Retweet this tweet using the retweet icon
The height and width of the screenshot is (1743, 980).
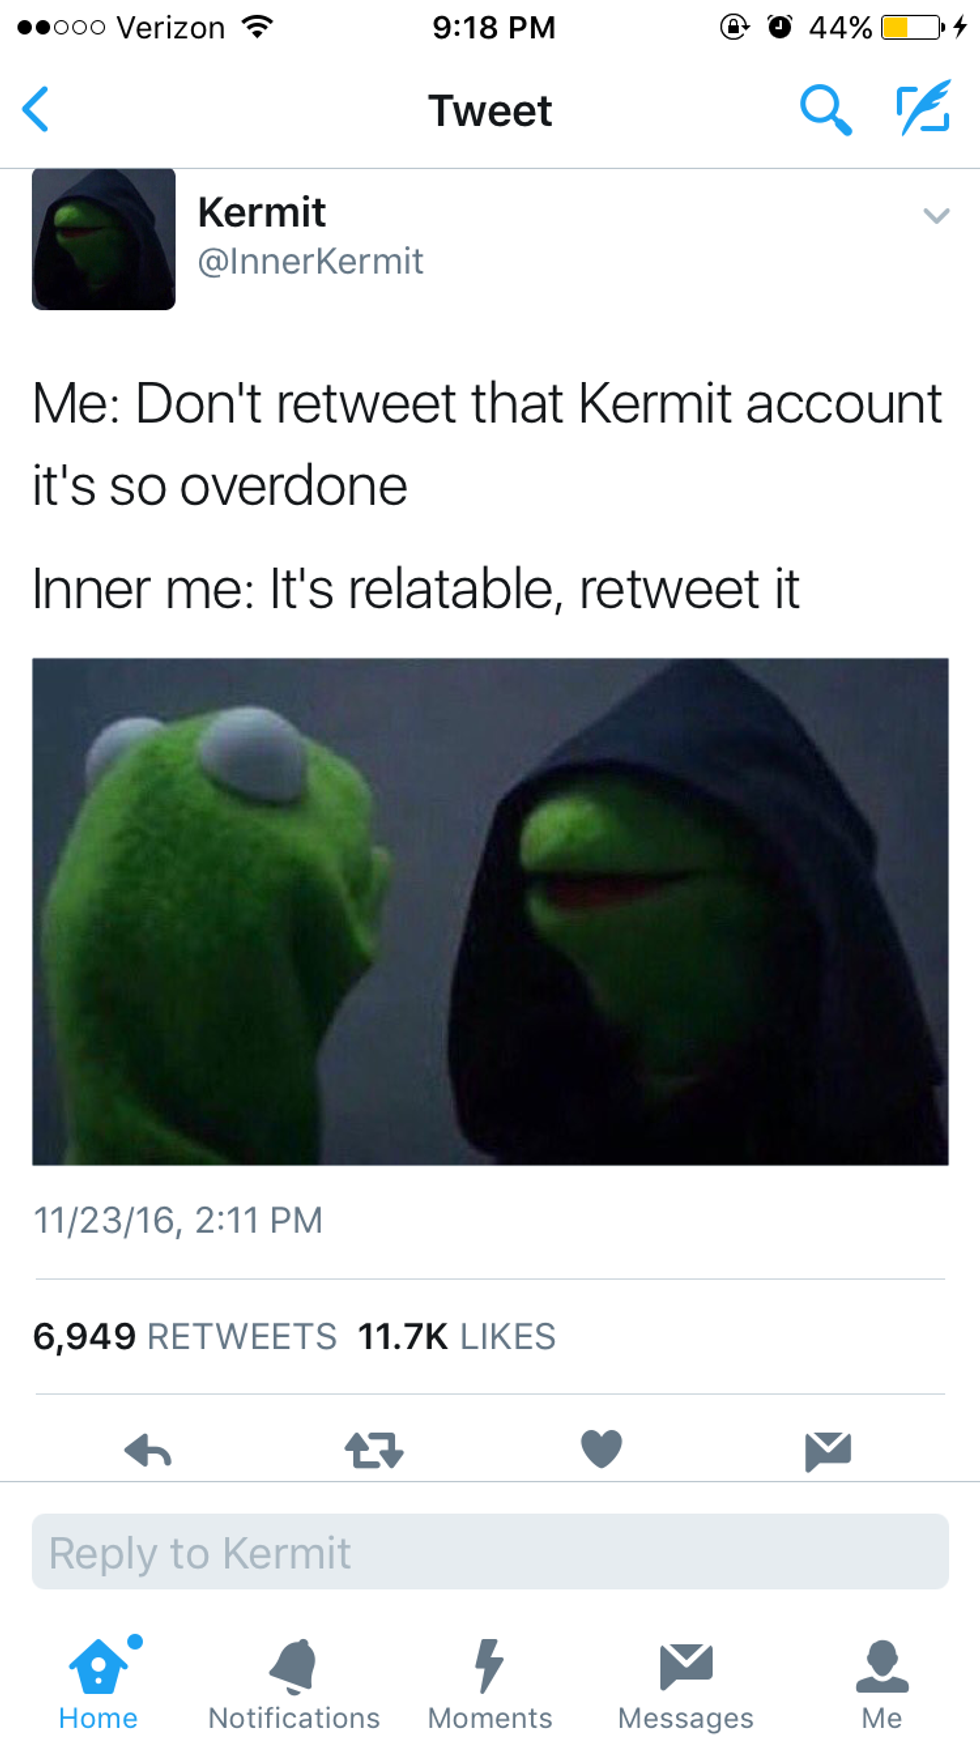click(374, 1449)
